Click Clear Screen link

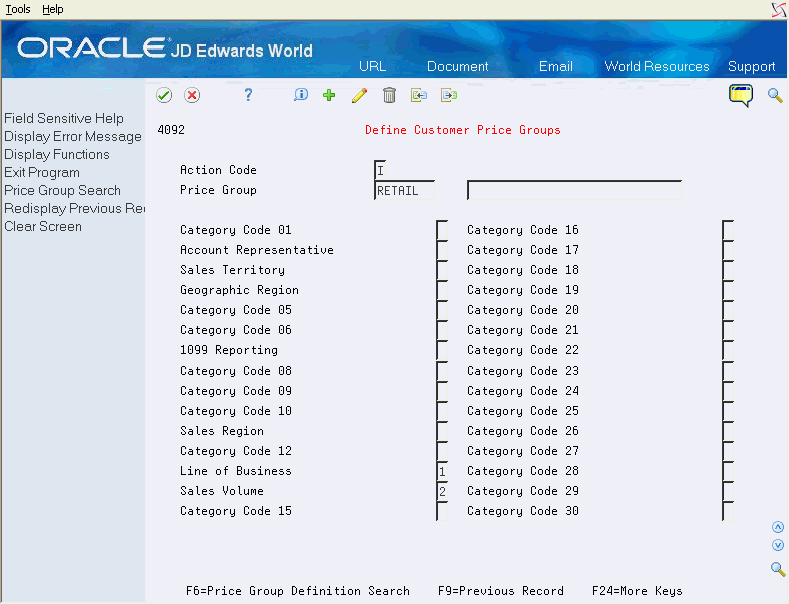coord(43,227)
